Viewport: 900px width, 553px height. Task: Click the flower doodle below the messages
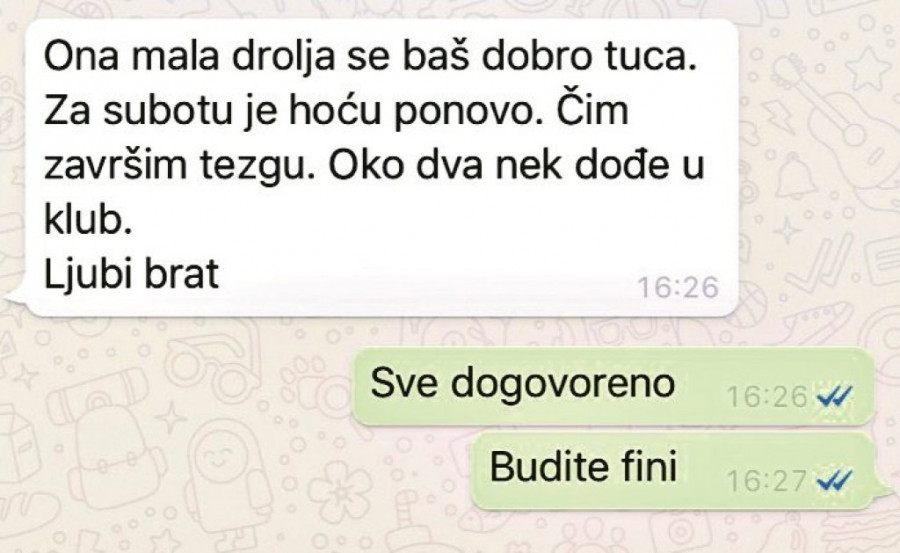[x=339, y=492]
